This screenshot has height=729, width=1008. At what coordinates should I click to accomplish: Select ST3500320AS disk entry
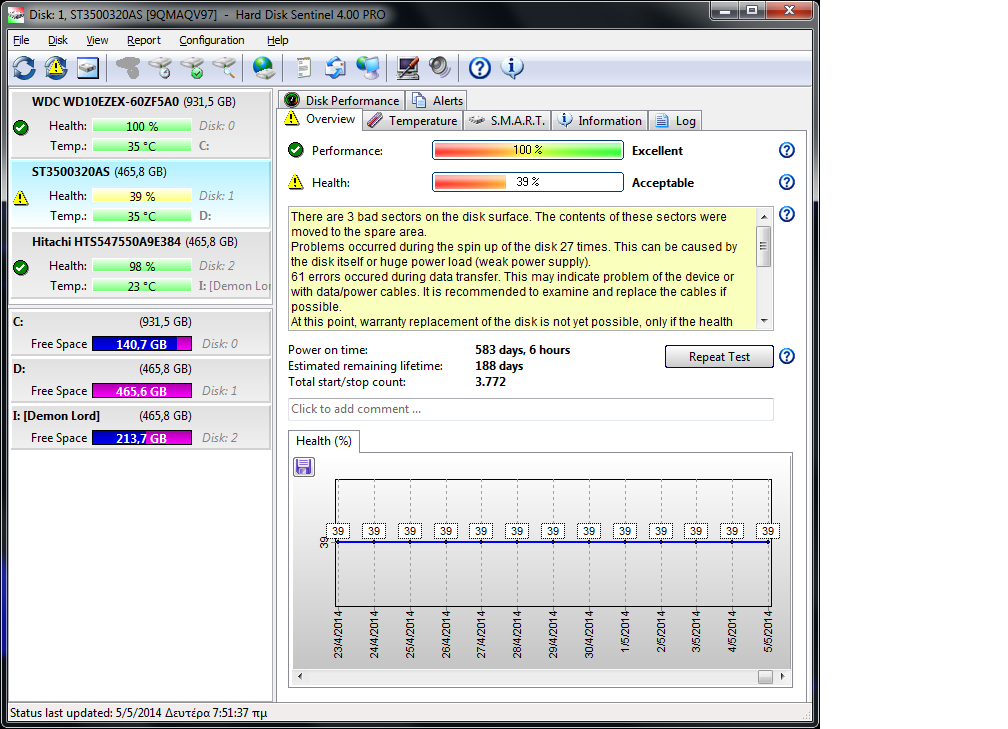141,194
